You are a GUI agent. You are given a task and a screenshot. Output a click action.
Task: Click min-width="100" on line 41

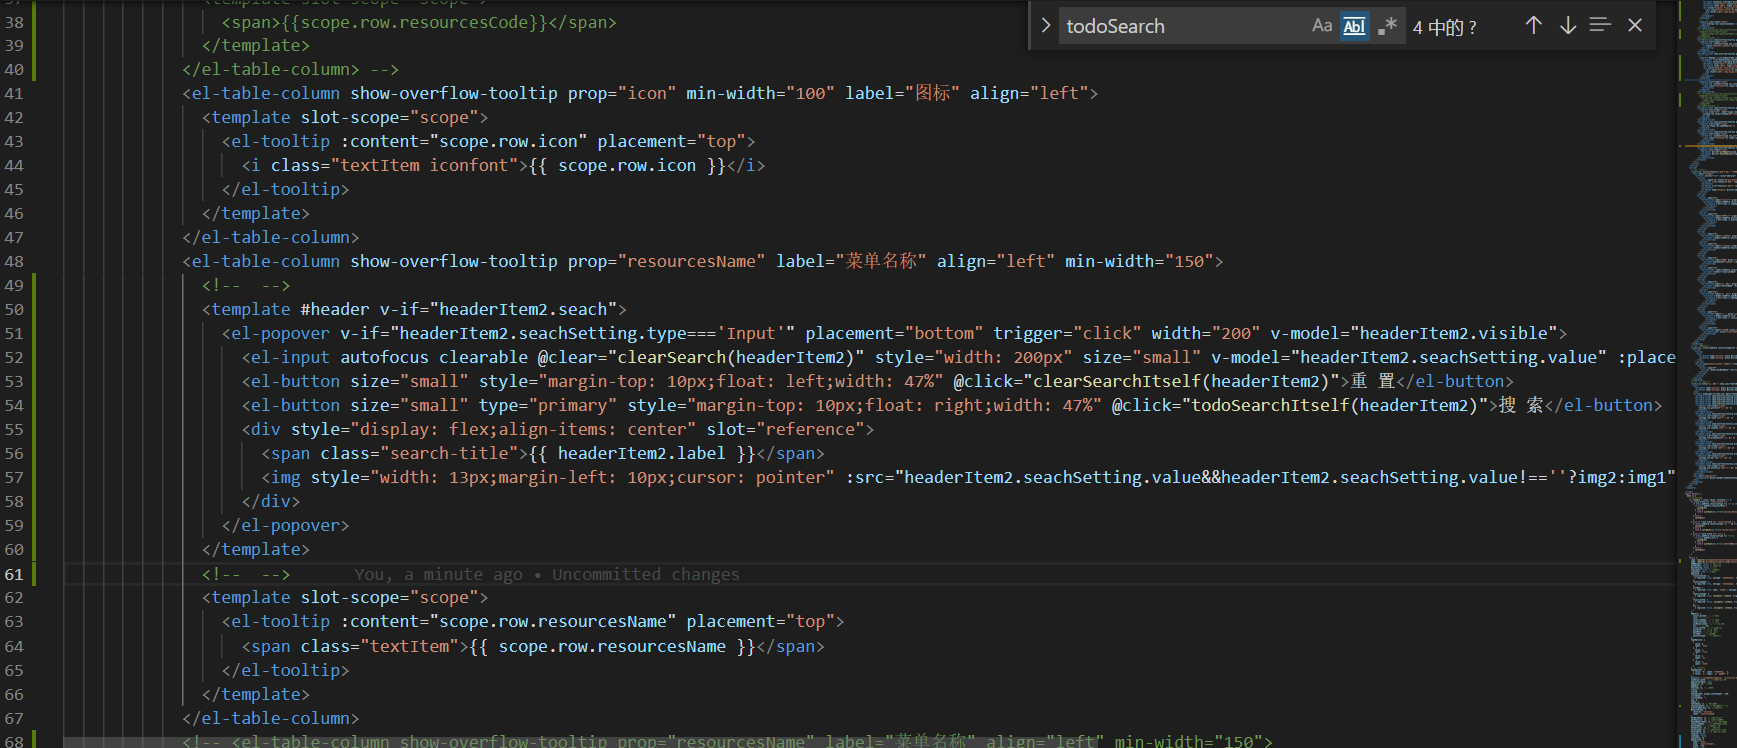click(760, 93)
